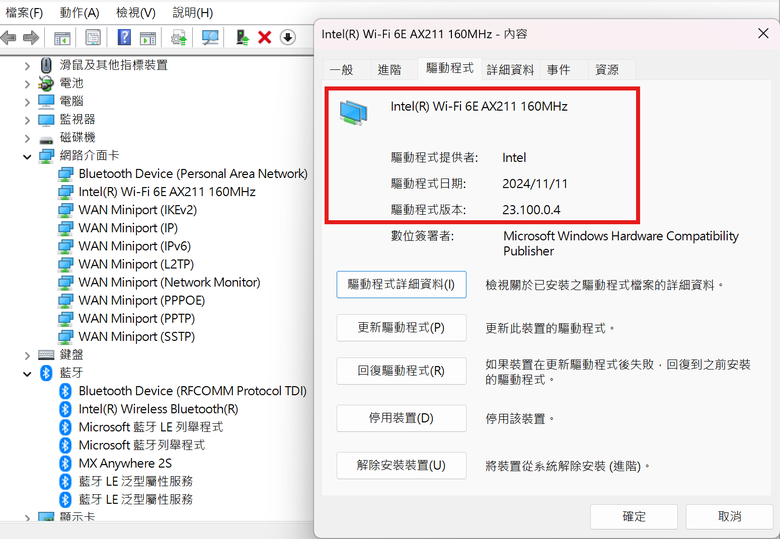Click the network device icon in properties dialog
Viewport: 780px width, 539px height.
[x=353, y=112]
